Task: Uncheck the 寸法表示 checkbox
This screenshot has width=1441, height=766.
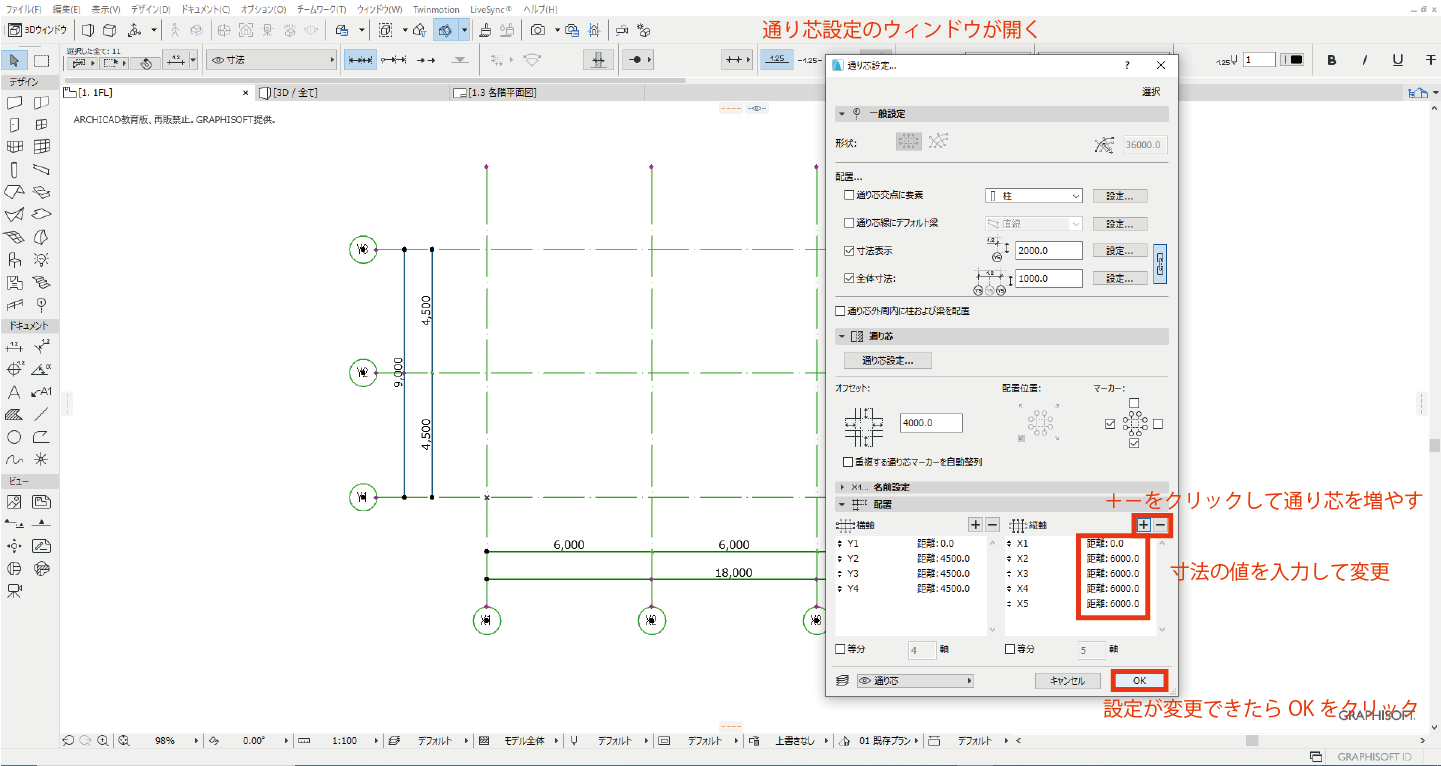Action: (x=849, y=251)
